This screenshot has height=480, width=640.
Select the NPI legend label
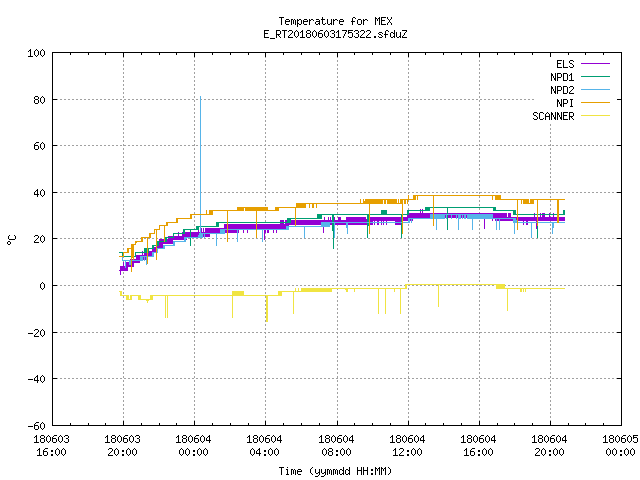565,103
